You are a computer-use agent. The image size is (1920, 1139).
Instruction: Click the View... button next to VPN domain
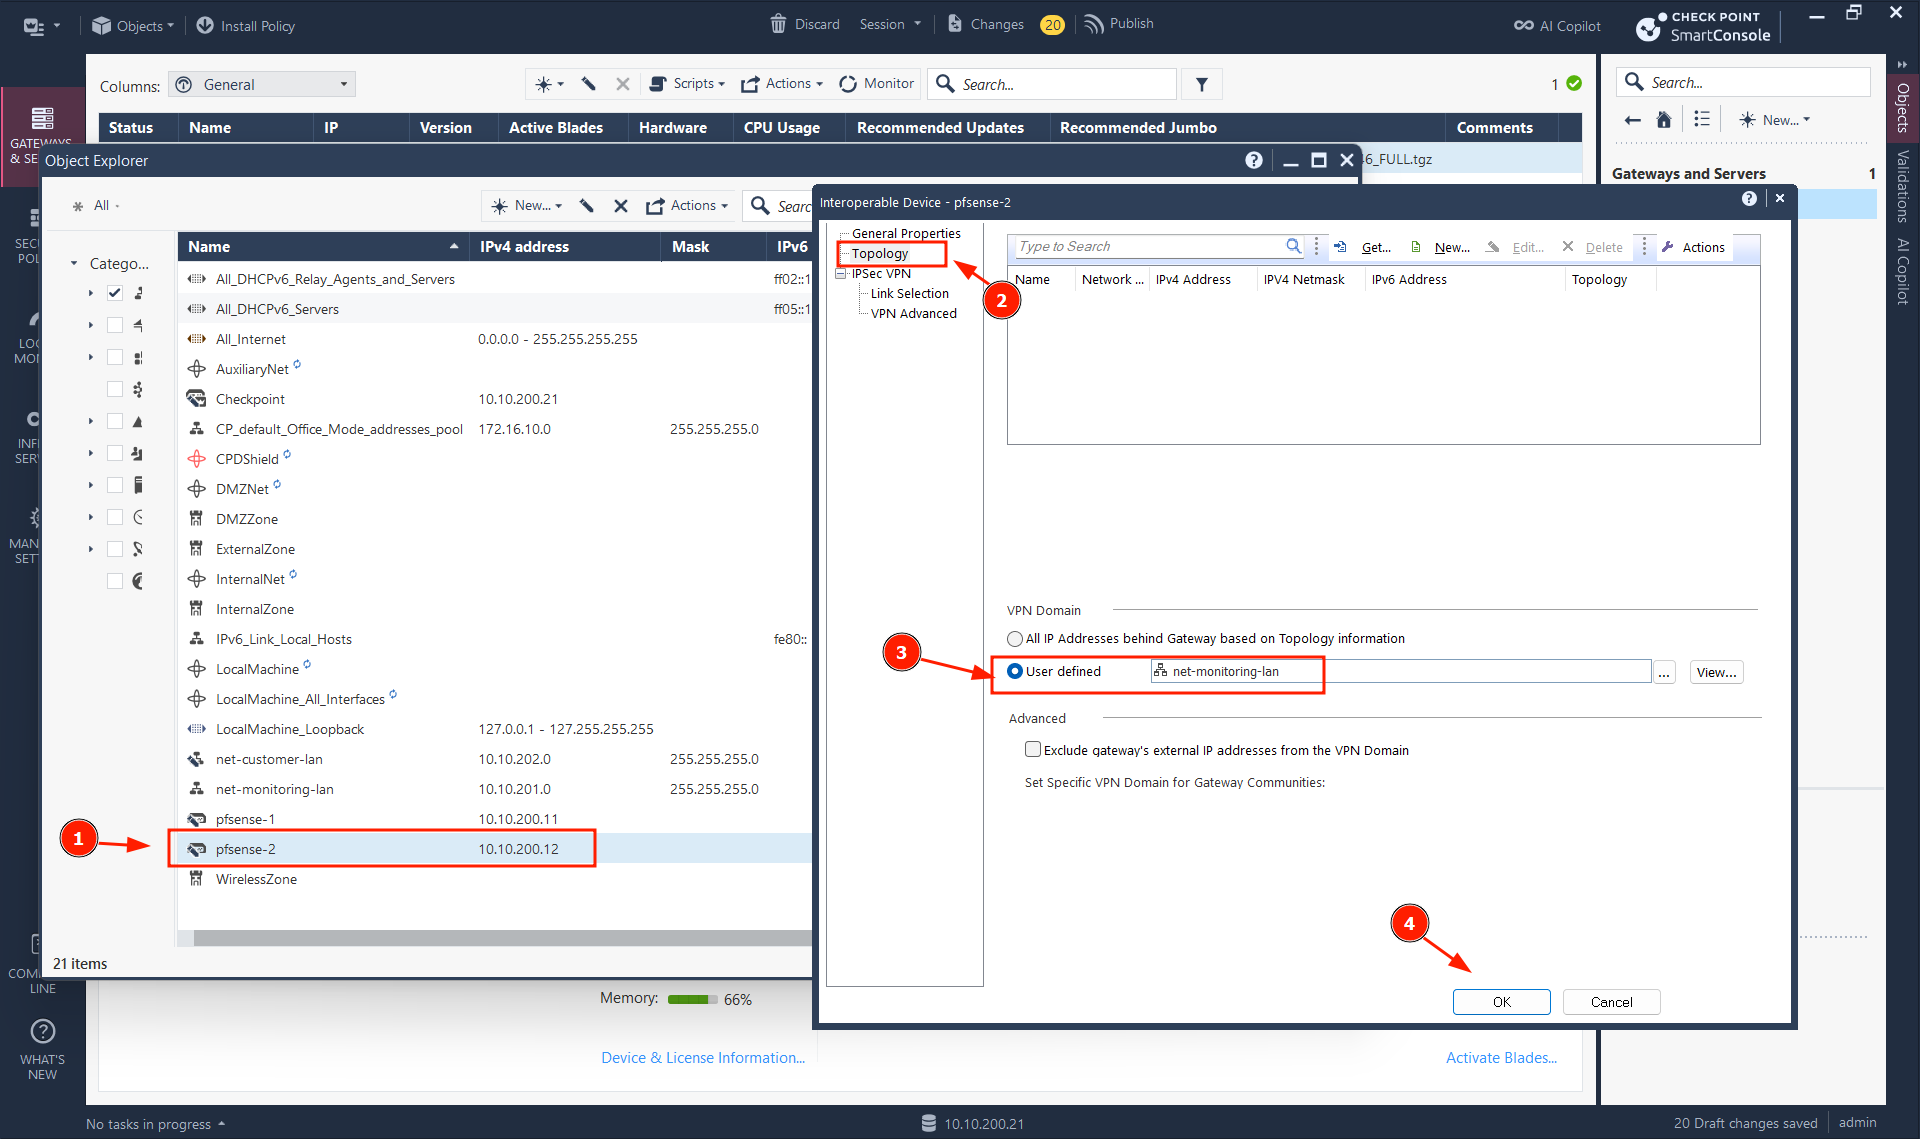point(1716,672)
